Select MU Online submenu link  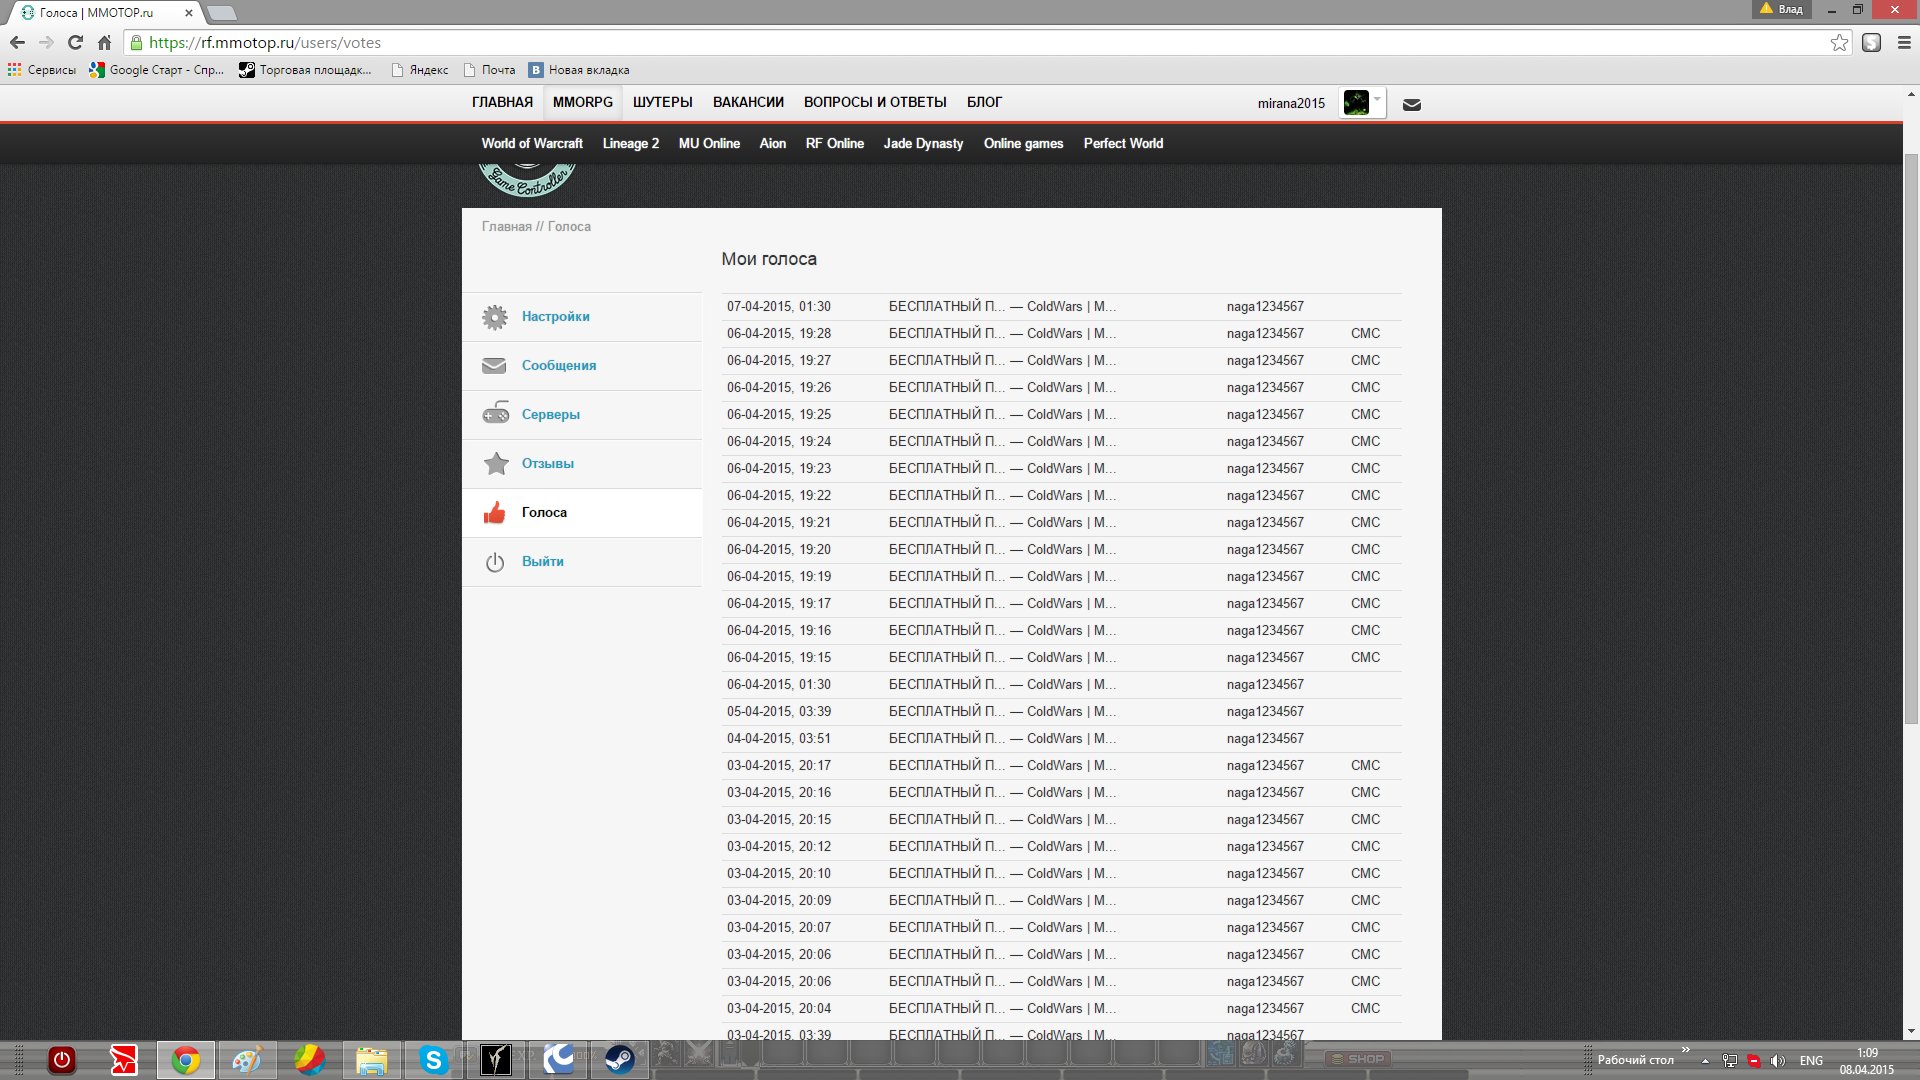tap(709, 143)
